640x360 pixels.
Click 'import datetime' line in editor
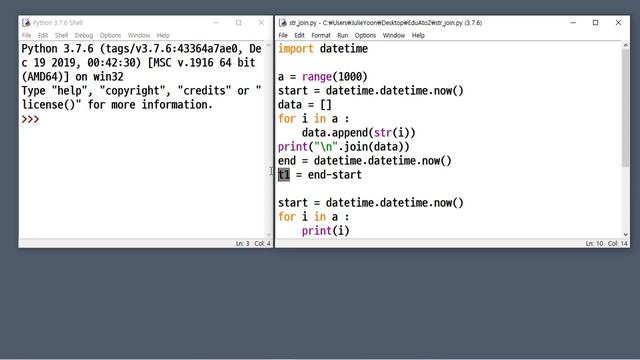pos(323,49)
